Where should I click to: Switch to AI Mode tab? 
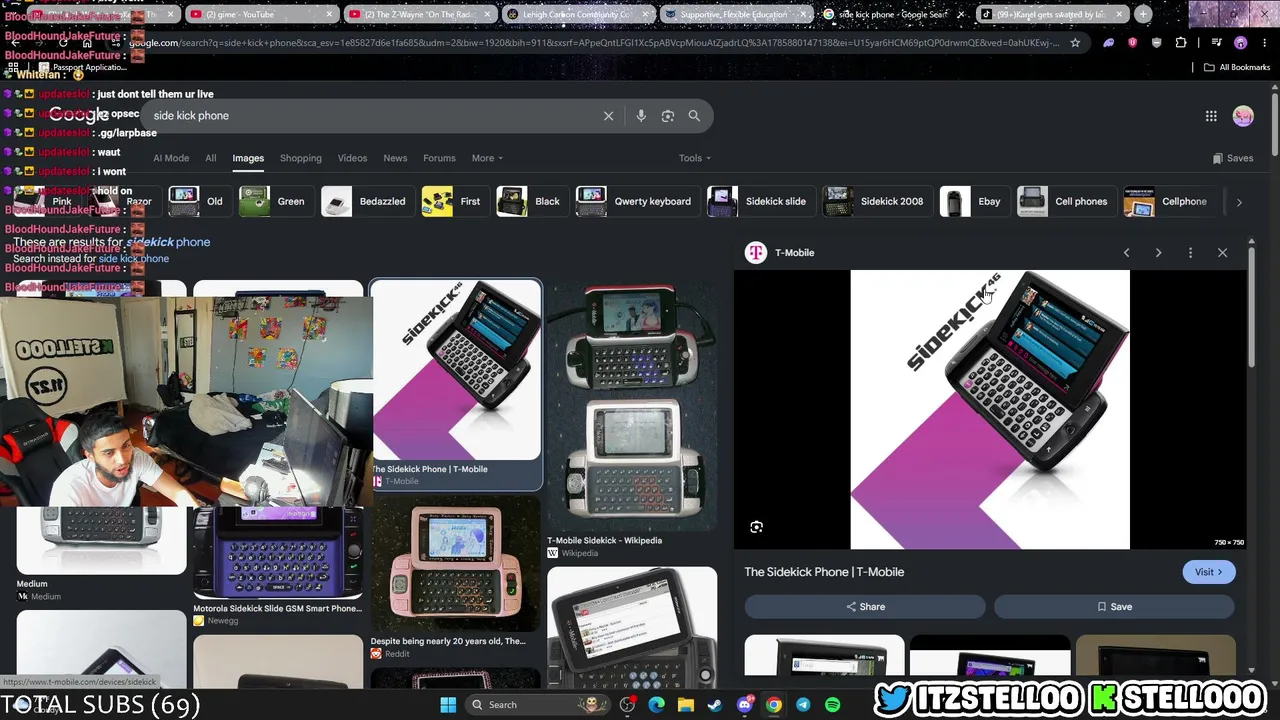[x=171, y=158]
